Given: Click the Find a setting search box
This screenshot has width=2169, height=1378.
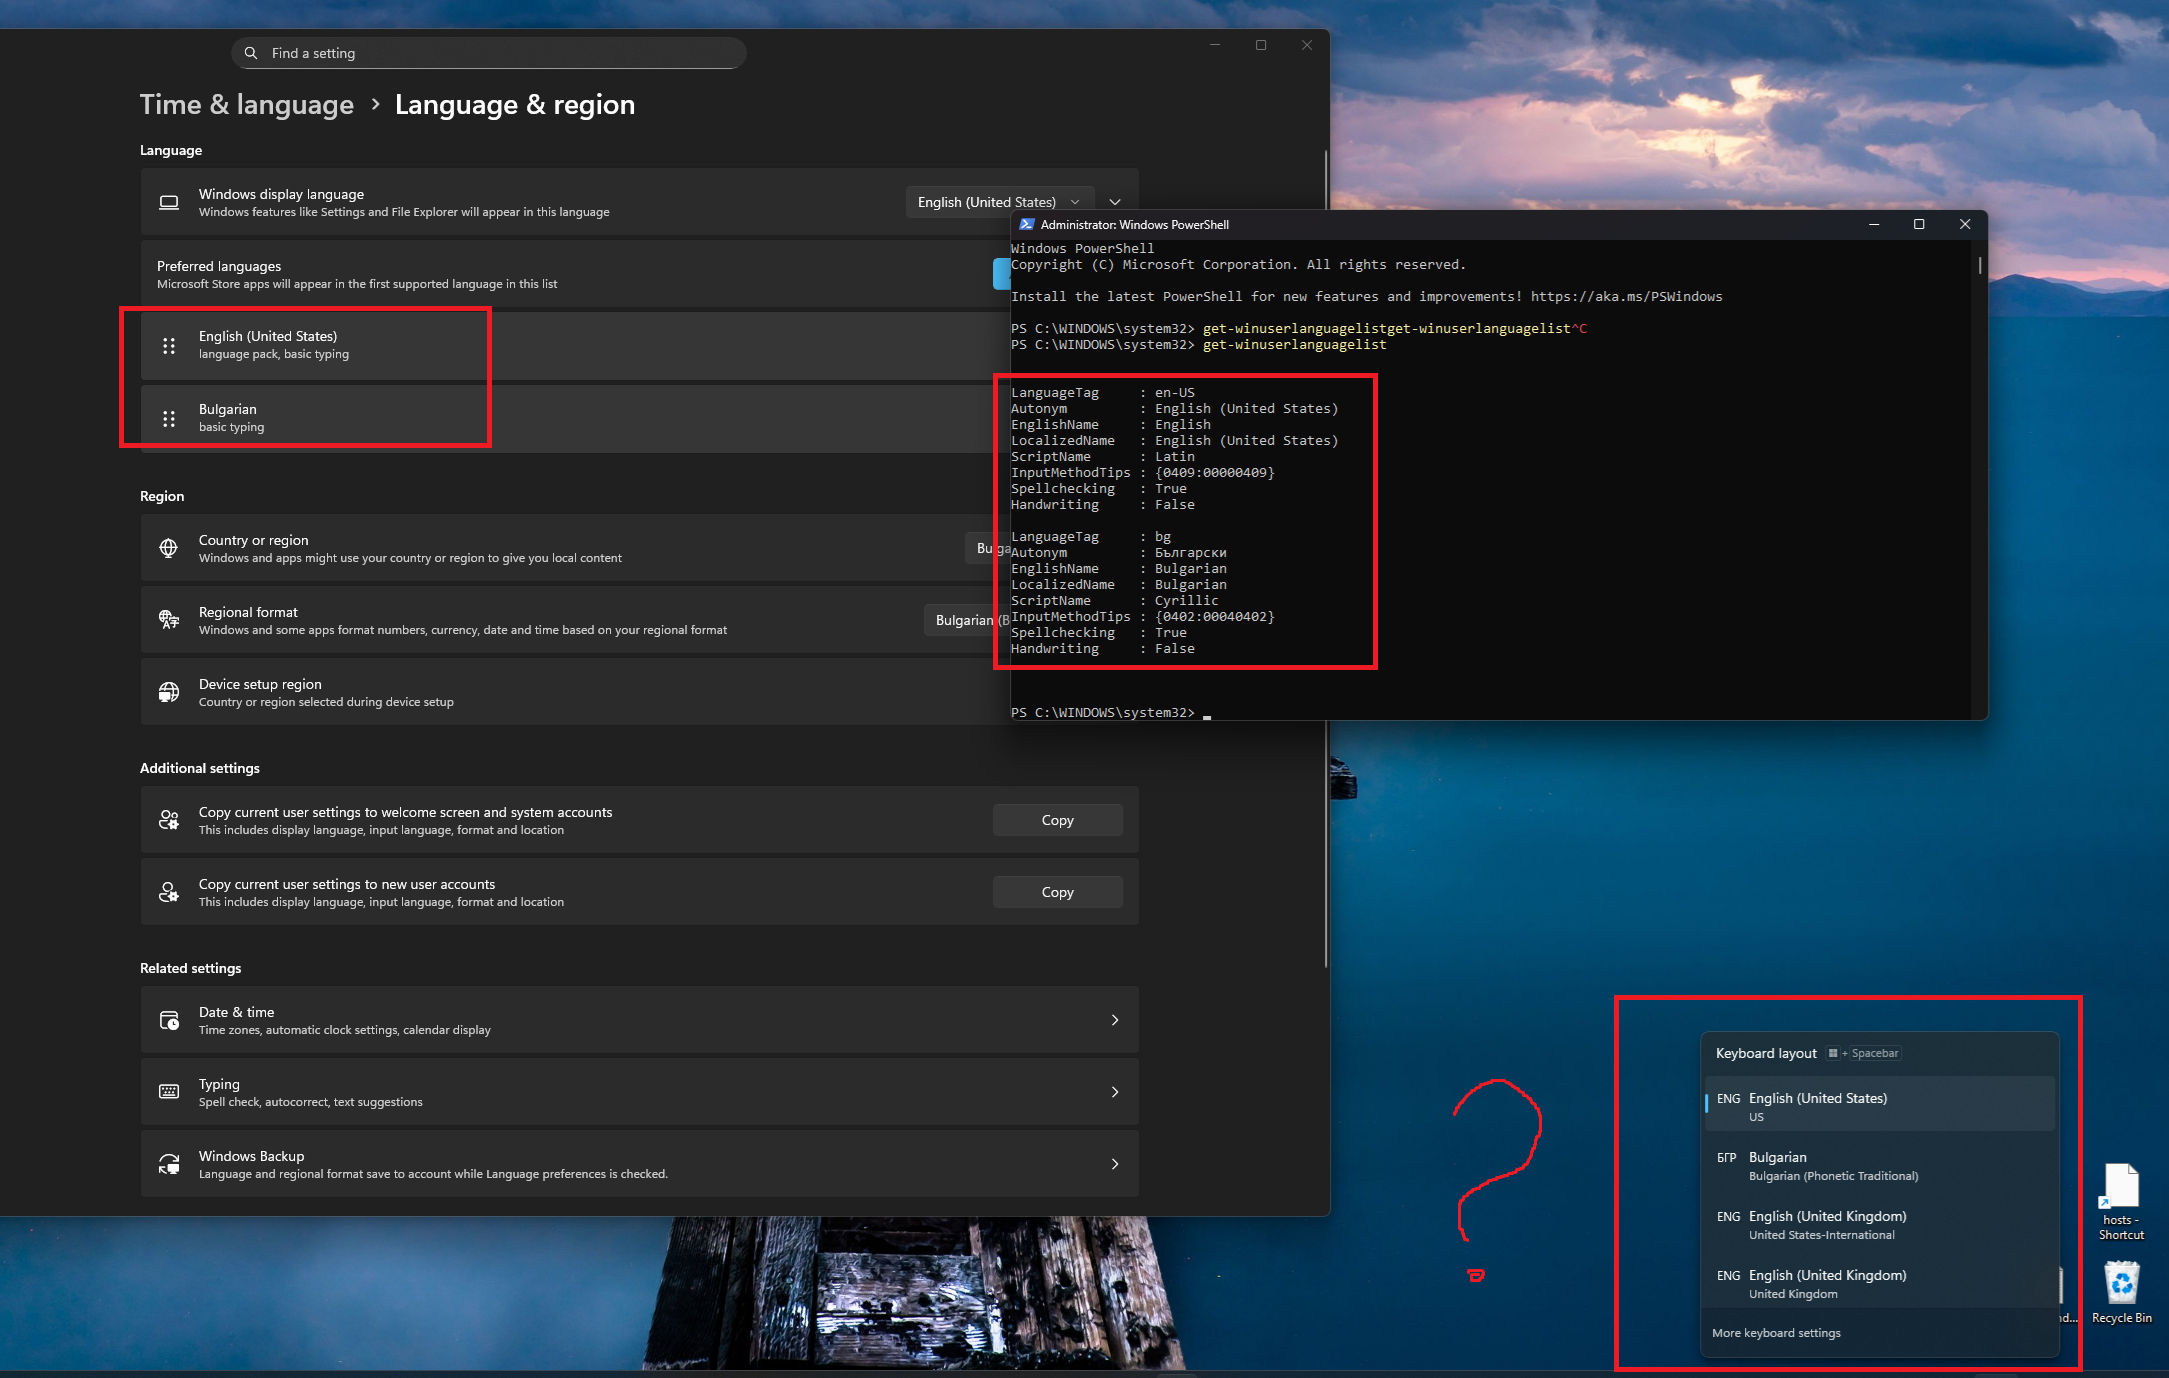Looking at the screenshot, I should pyautogui.click(x=490, y=53).
